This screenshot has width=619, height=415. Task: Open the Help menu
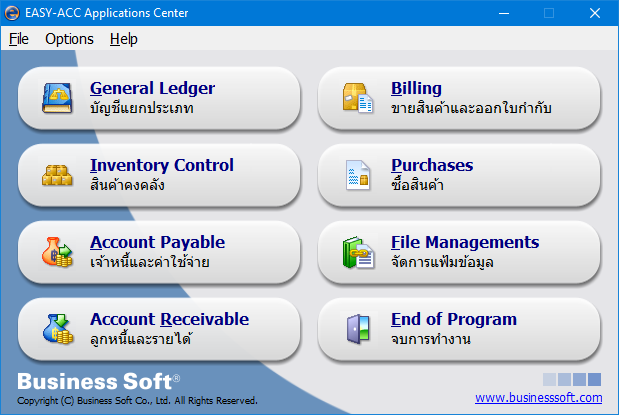124,39
